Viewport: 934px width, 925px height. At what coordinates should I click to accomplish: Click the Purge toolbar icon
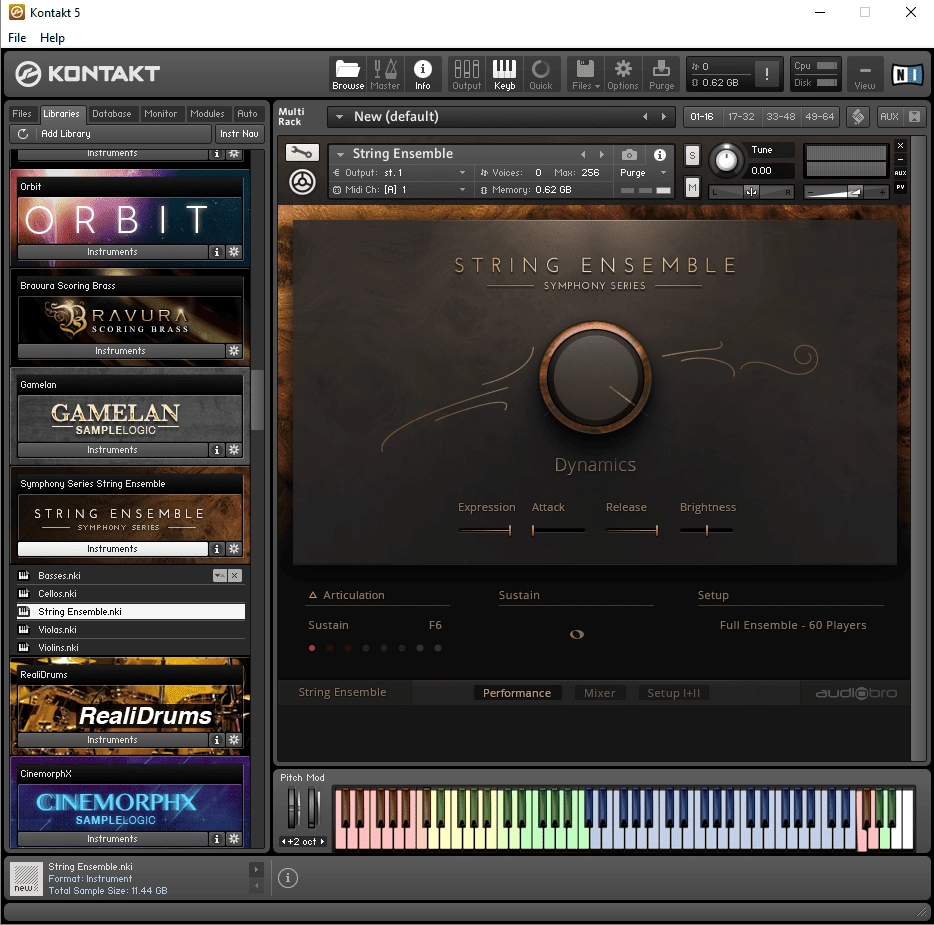tap(661, 74)
